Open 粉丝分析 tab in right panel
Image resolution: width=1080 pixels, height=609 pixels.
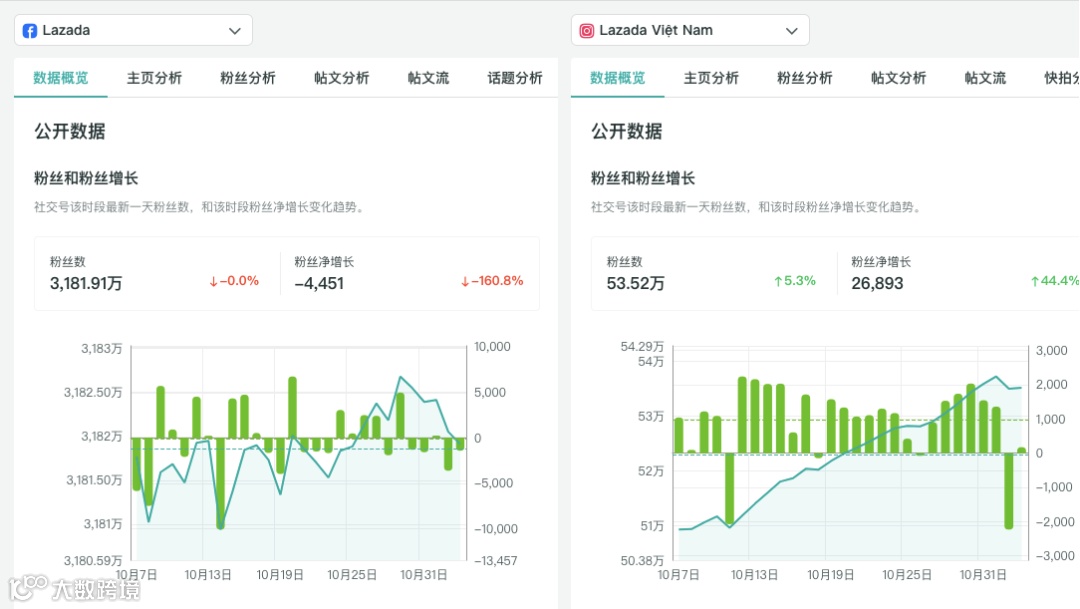coord(804,78)
